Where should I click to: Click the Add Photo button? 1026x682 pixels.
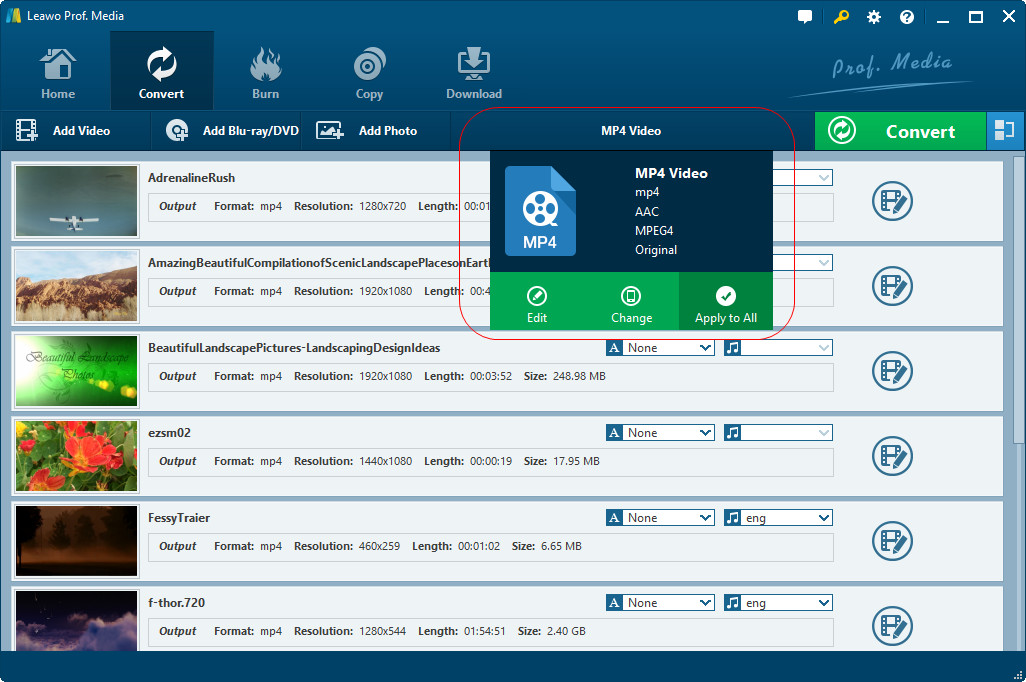click(x=367, y=131)
